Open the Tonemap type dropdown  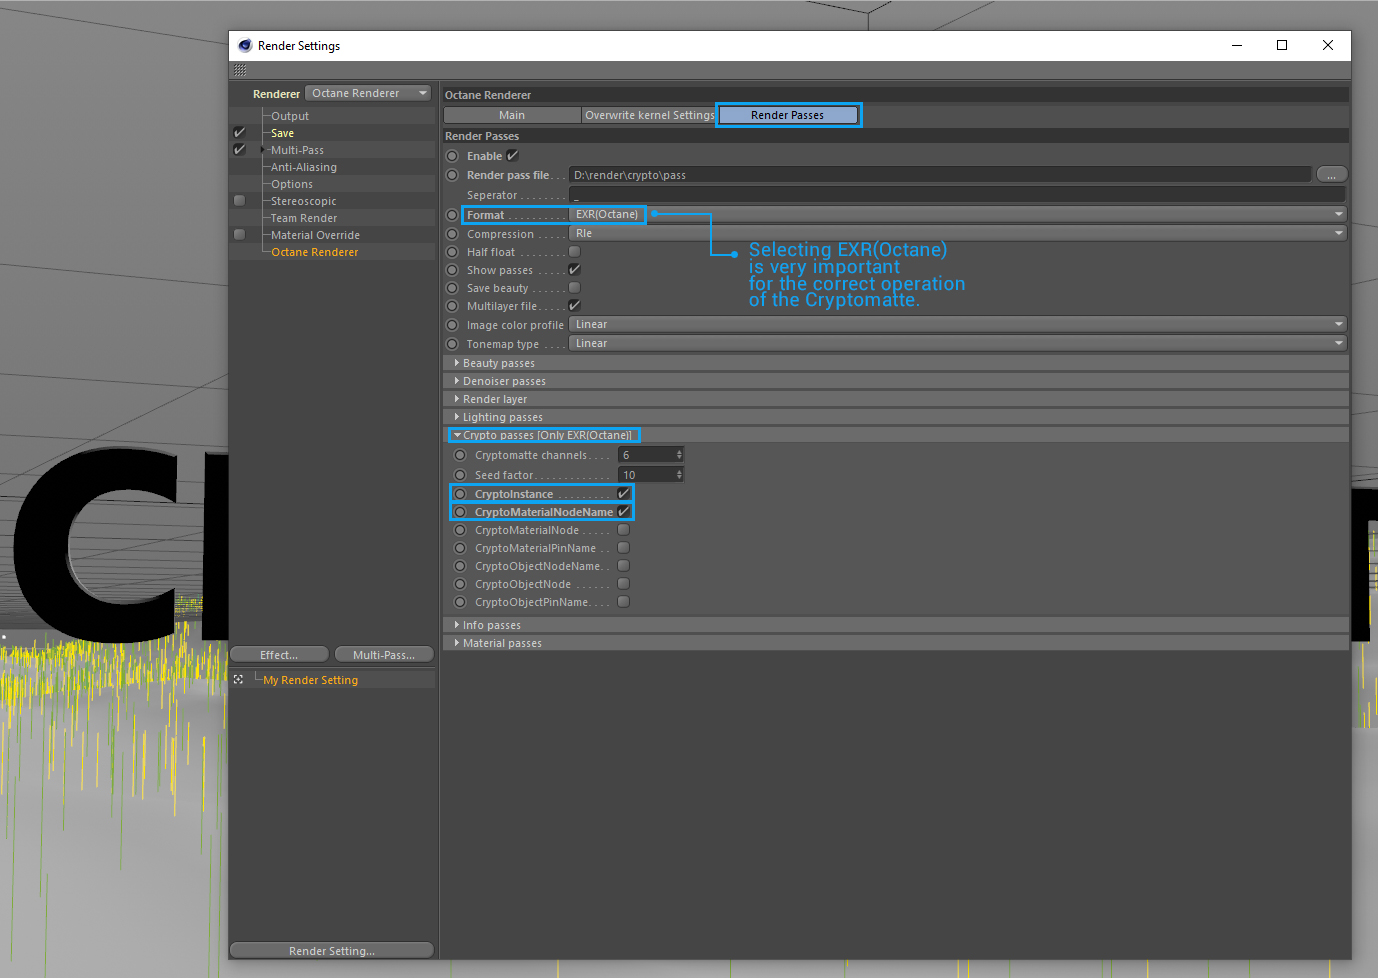click(x=958, y=343)
